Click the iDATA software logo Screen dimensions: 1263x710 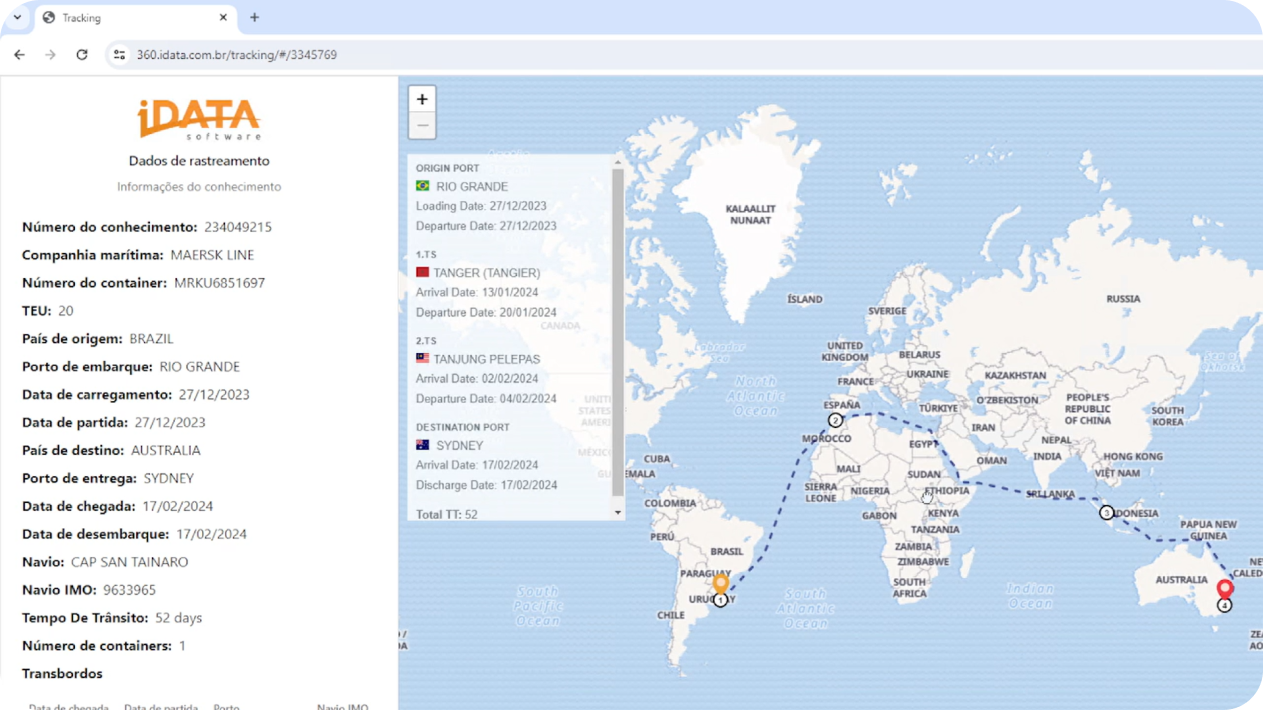(199, 120)
